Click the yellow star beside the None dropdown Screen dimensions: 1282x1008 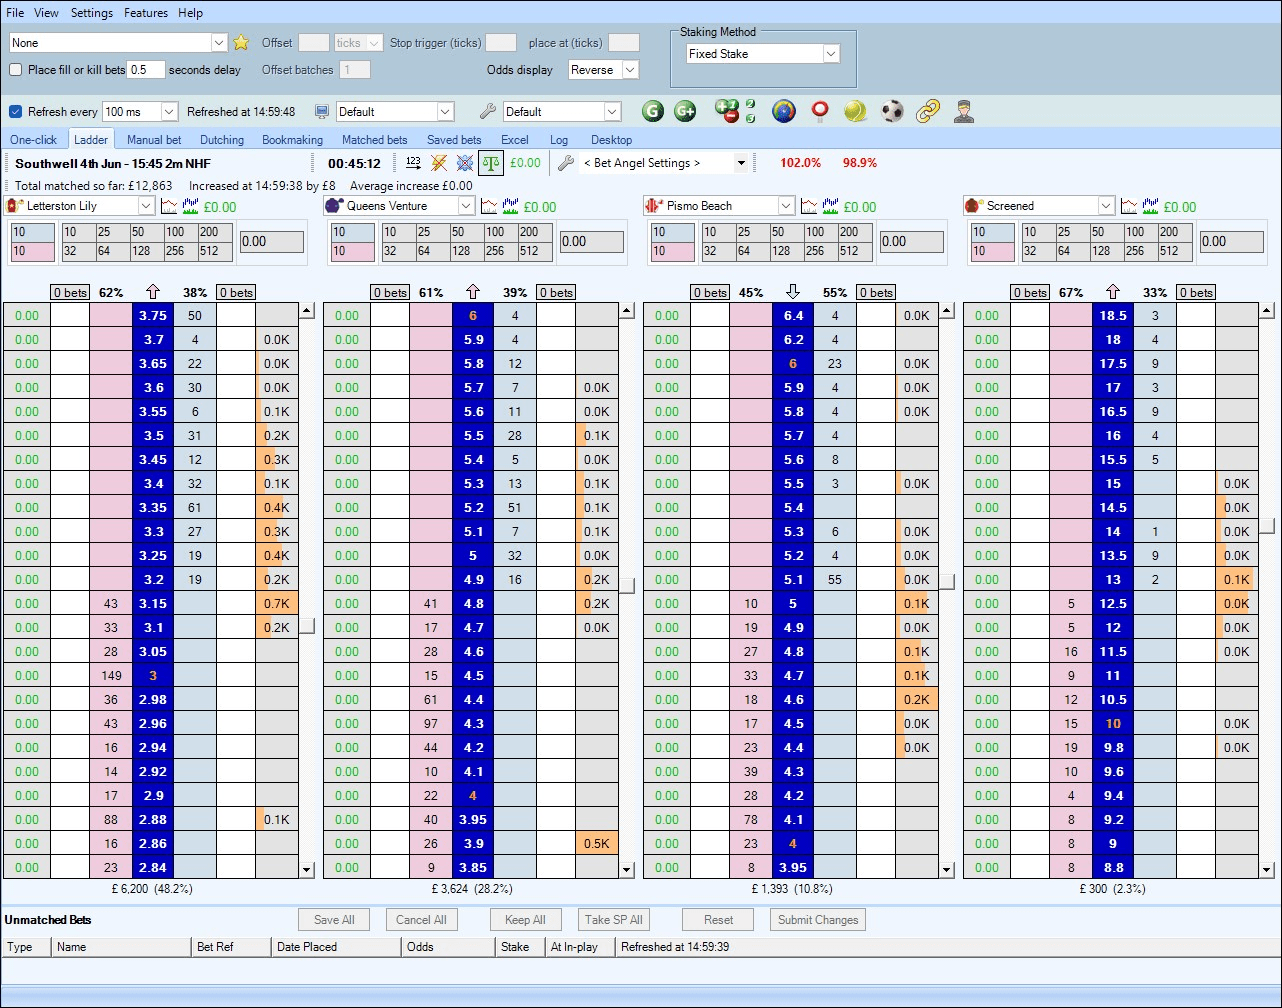point(241,43)
